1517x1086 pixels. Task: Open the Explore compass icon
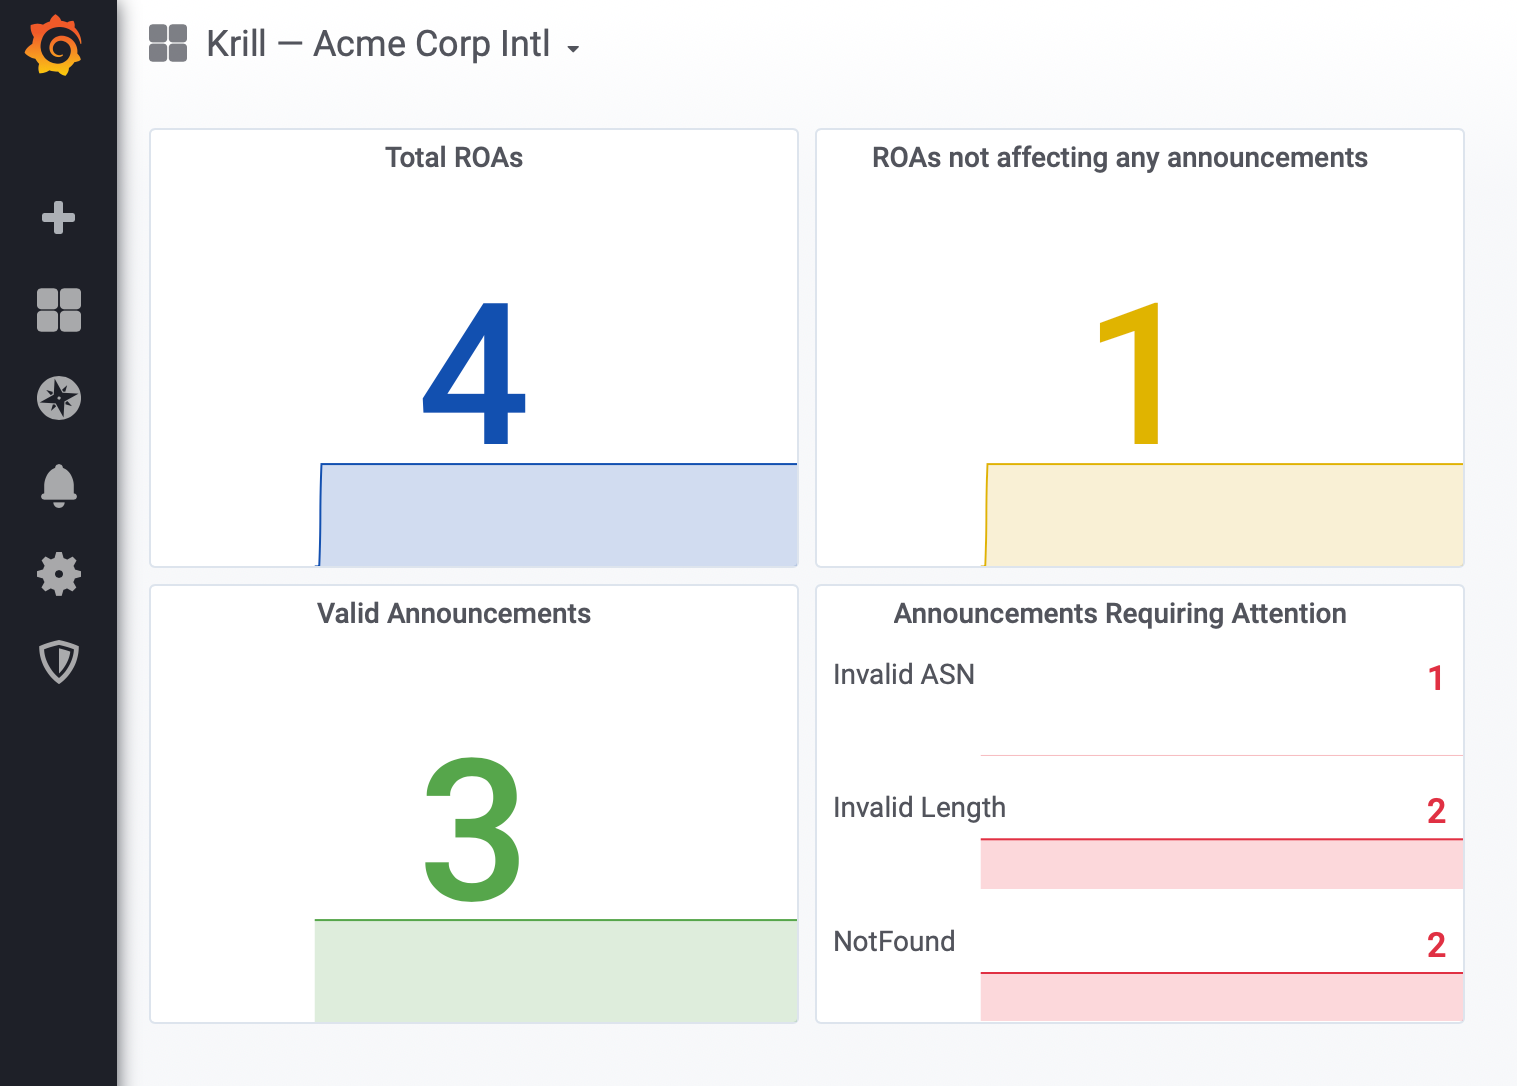coord(58,398)
